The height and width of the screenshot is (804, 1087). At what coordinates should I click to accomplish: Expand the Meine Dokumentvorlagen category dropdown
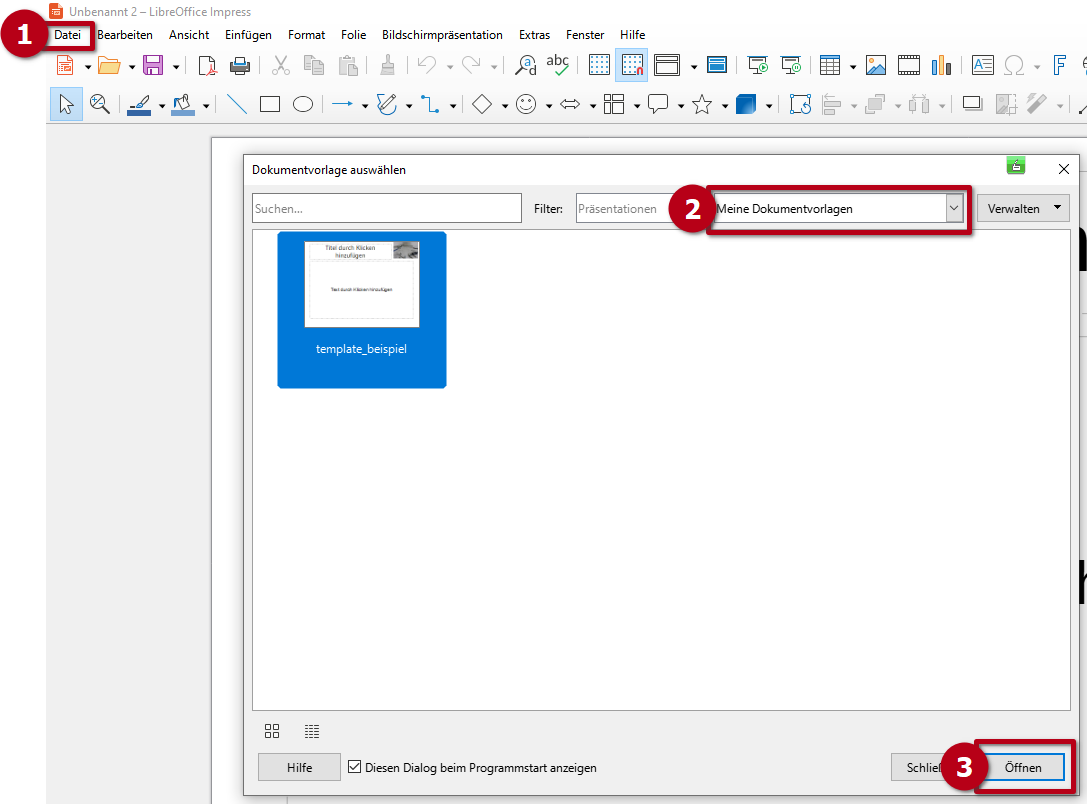coord(954,208)
